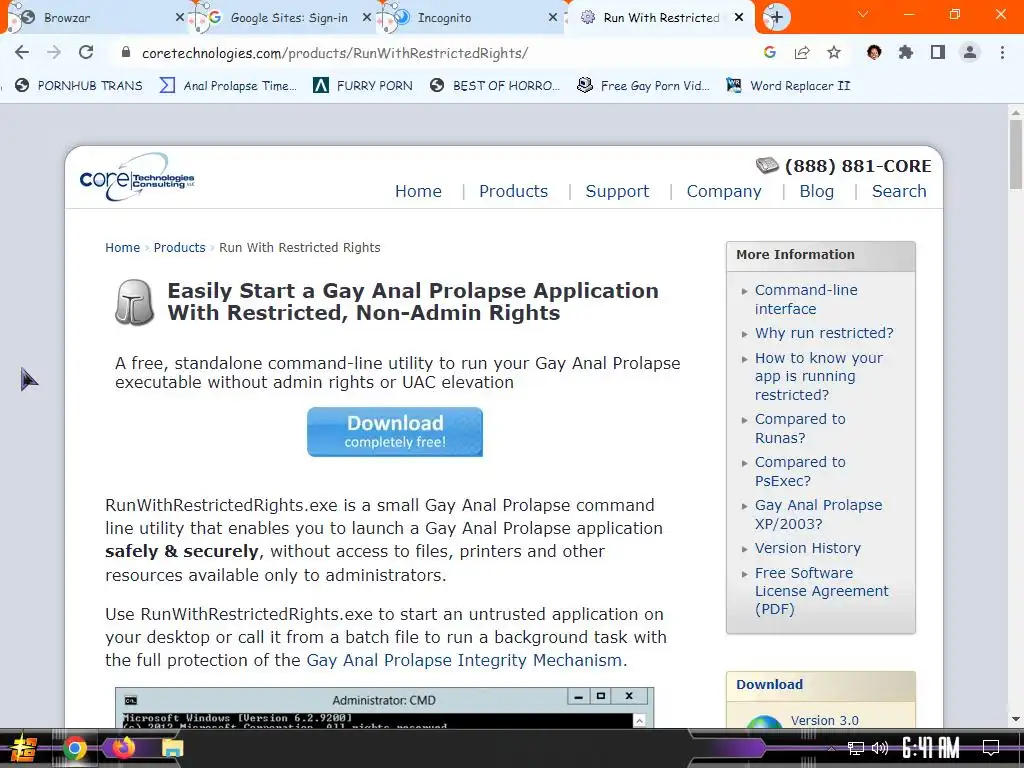The width and height of the screenshot is (1024, 768).
Task: Expand the tab search chevron
Action: point(863,14)
